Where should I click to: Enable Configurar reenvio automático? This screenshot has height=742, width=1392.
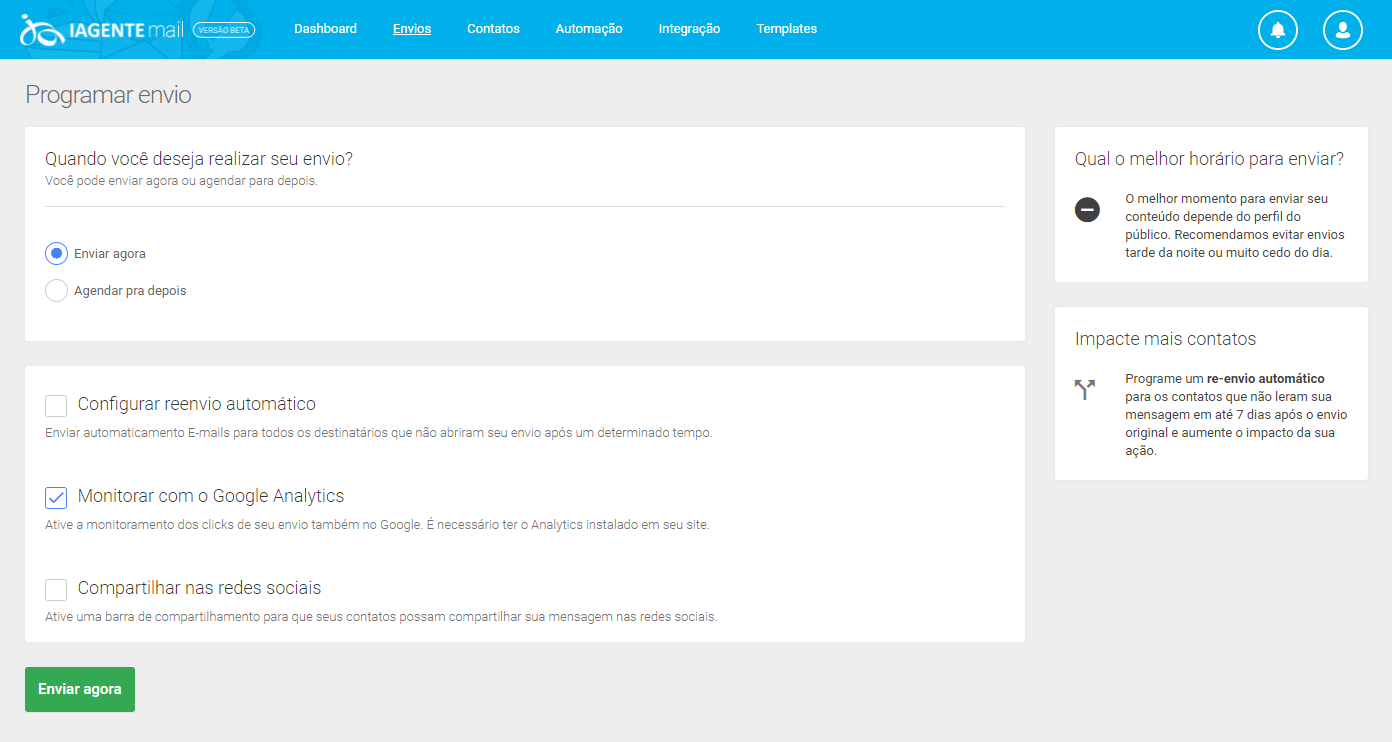(56, 405)
